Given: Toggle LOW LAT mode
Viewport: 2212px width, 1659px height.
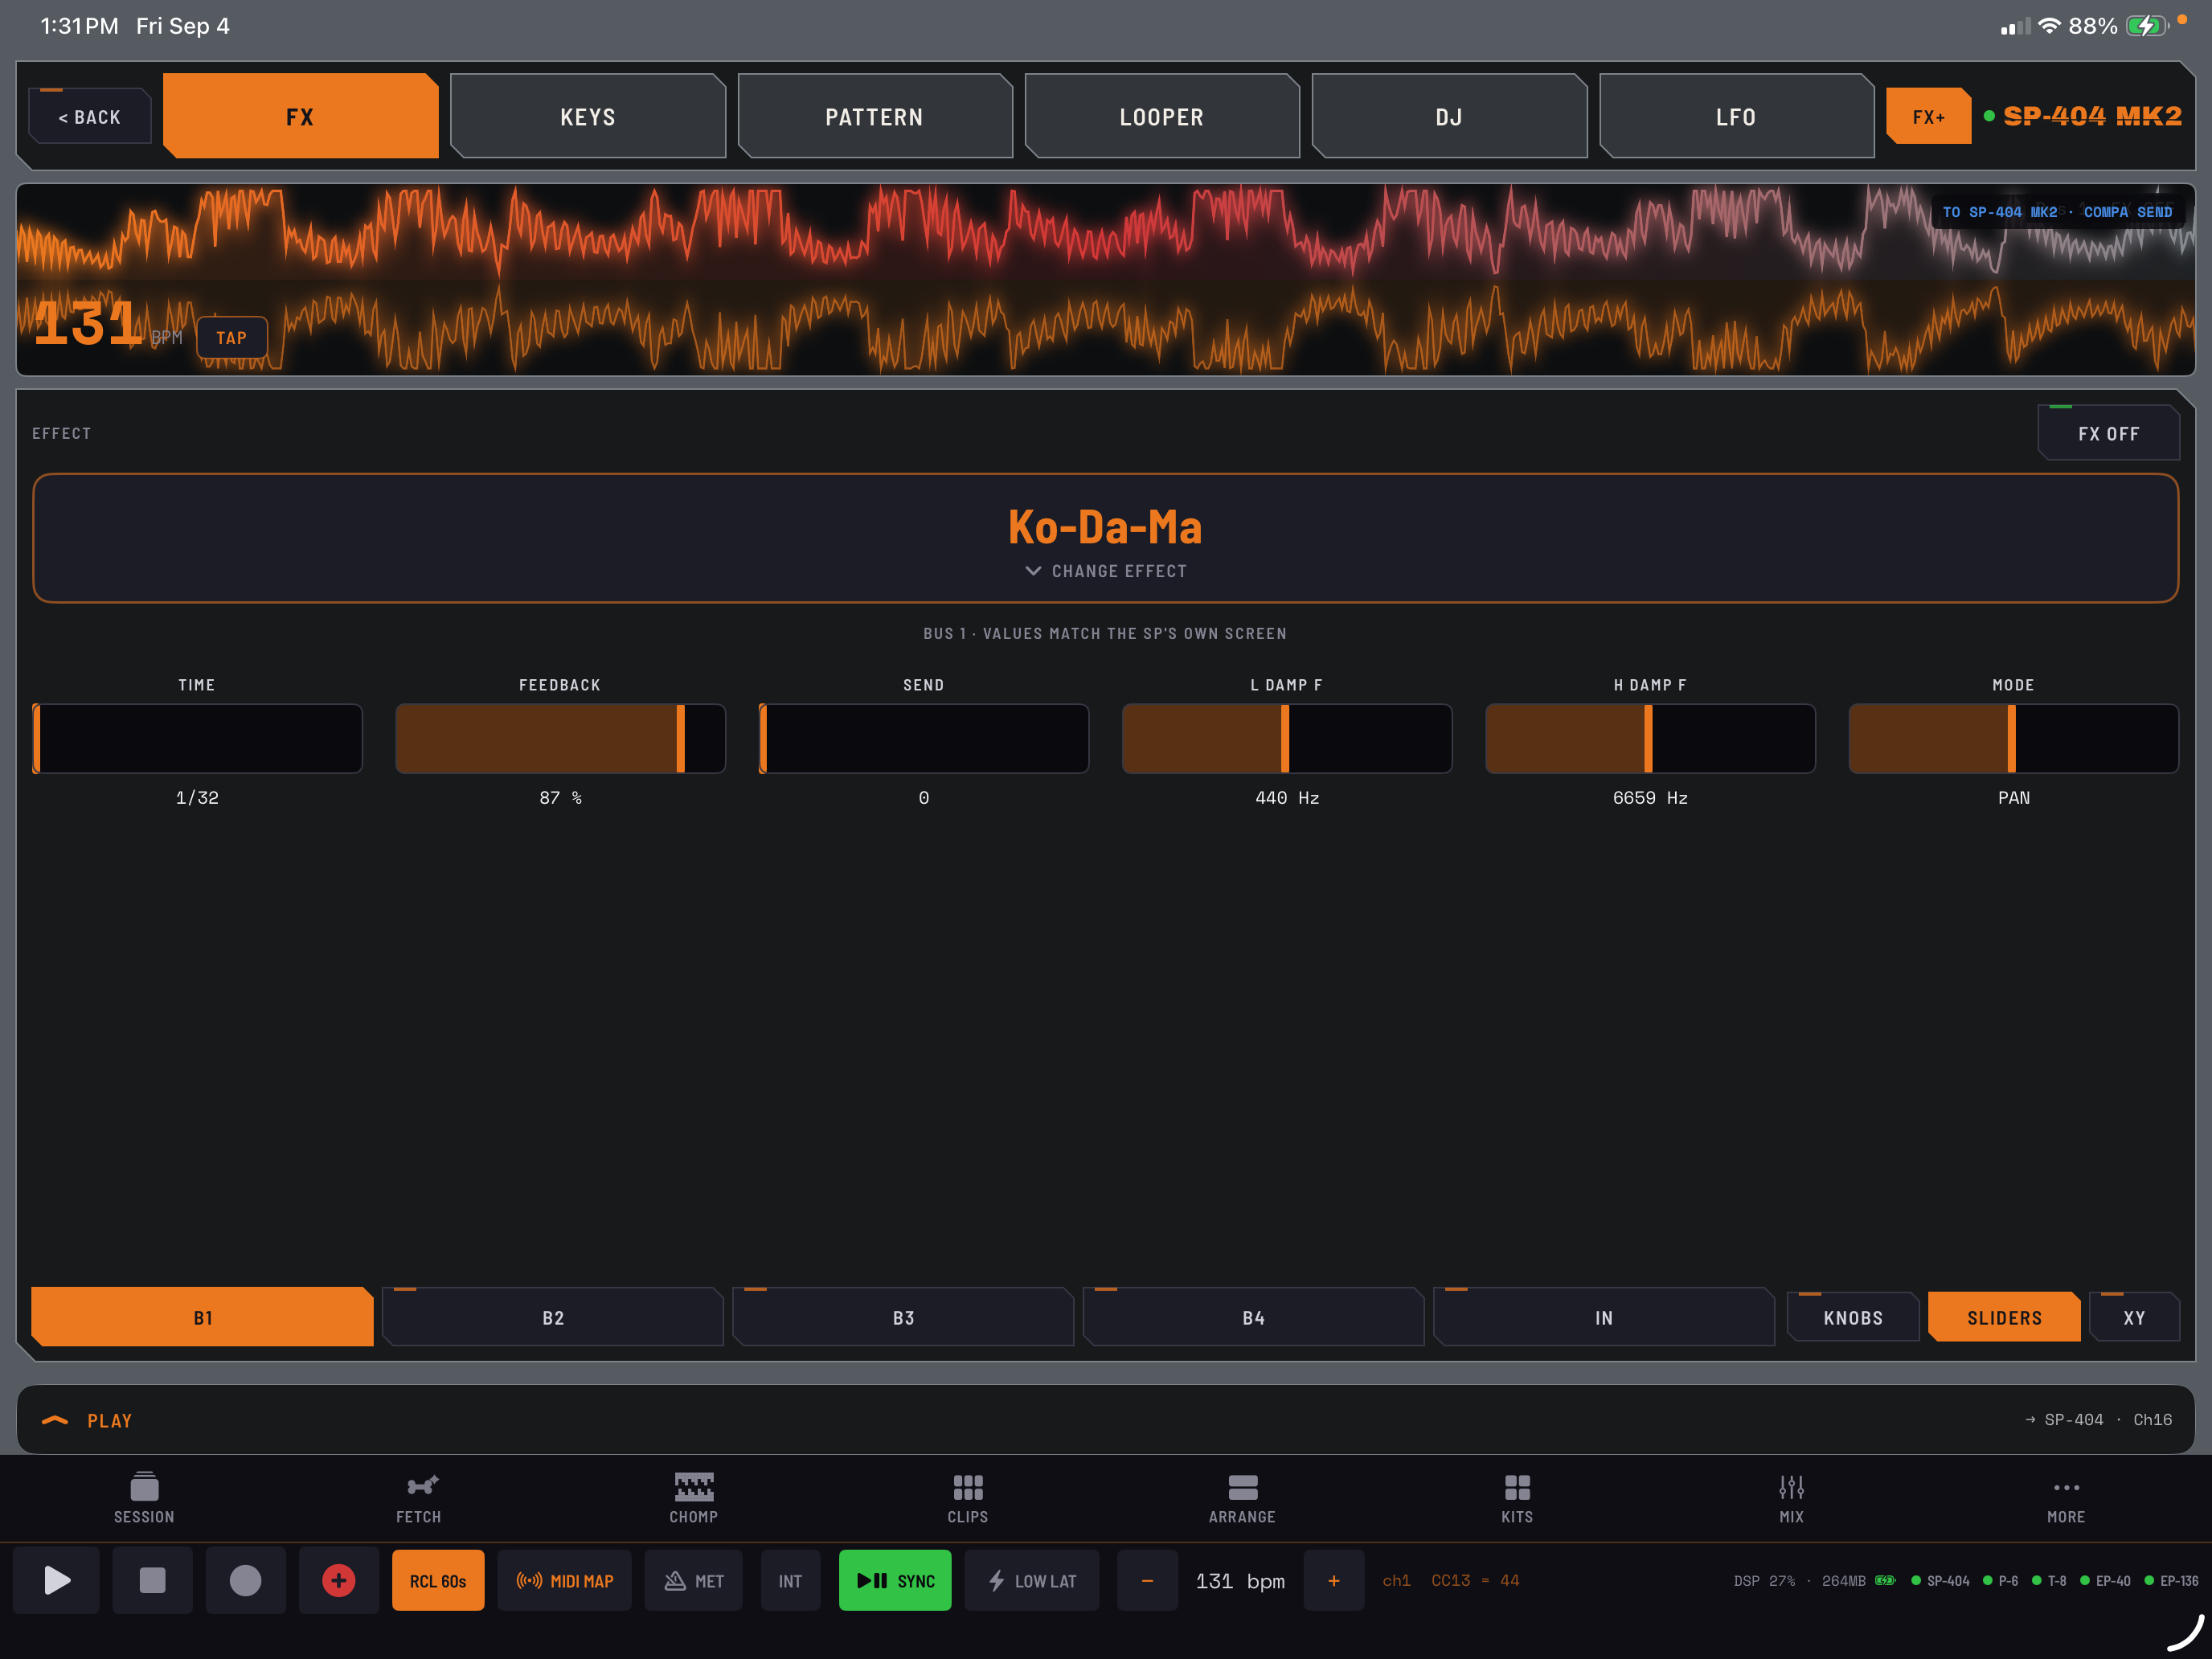Looking at the screenshot, I should 1031,1580.
